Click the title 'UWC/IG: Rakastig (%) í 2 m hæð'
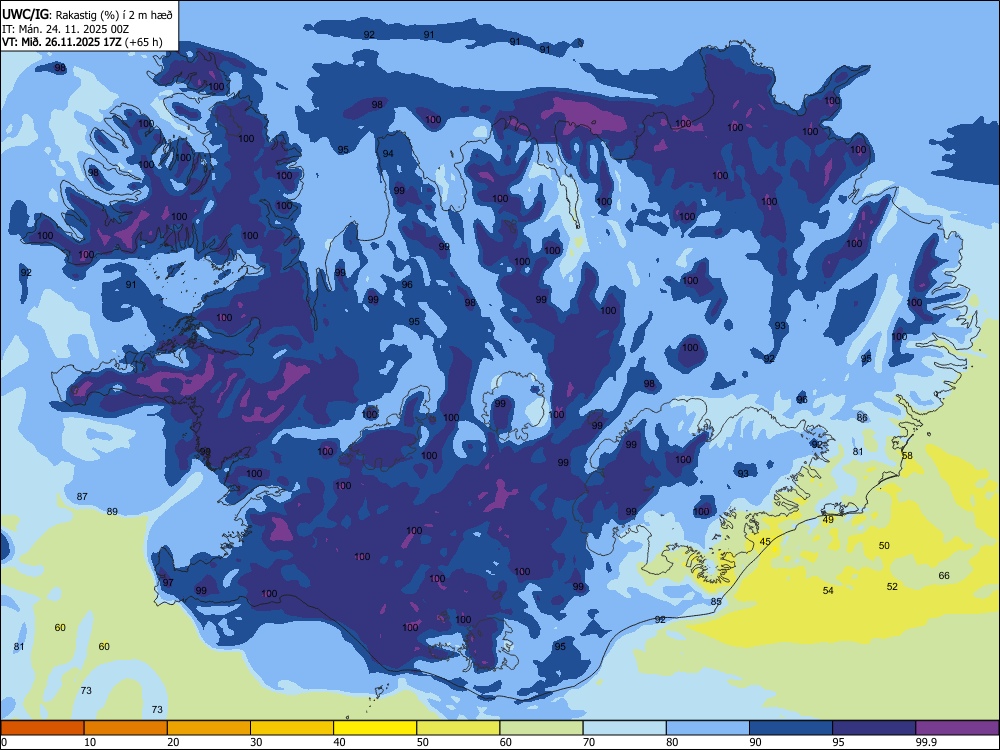This screenshot has height=750, width=1000. pos(87,14)
